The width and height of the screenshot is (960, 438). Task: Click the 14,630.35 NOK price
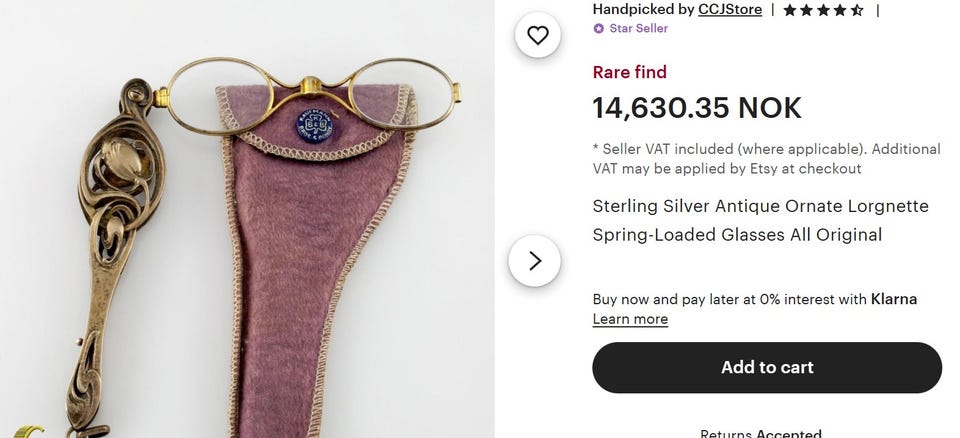[x=697, y=107]
